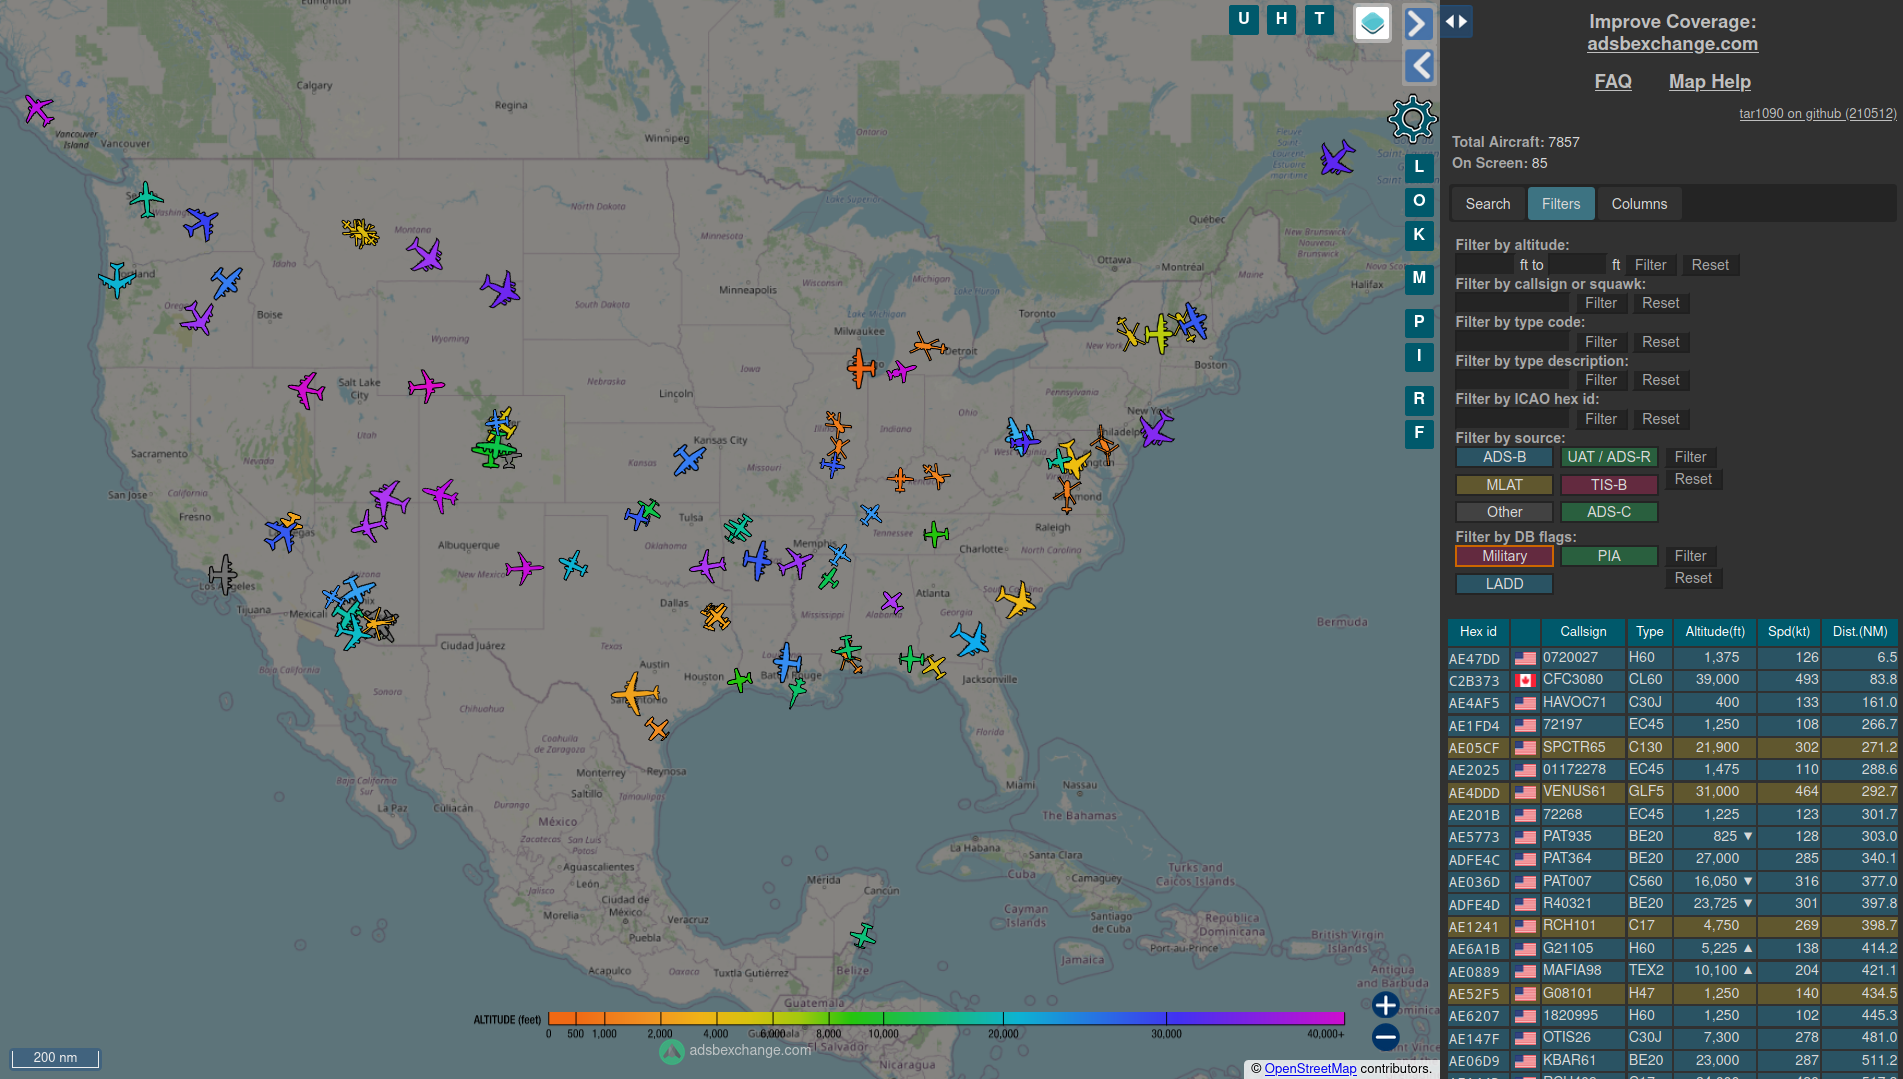Click Reset button for source filter
The height and width of the screenshot is (1079, 1903).
click(x=1693, y=479)
